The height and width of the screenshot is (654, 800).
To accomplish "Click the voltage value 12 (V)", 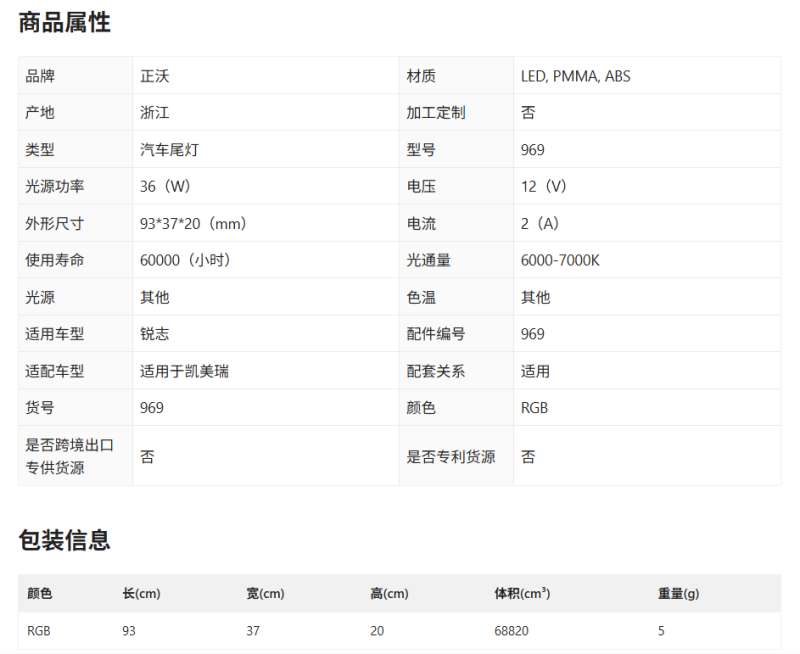I will click(x=544, y=186).
